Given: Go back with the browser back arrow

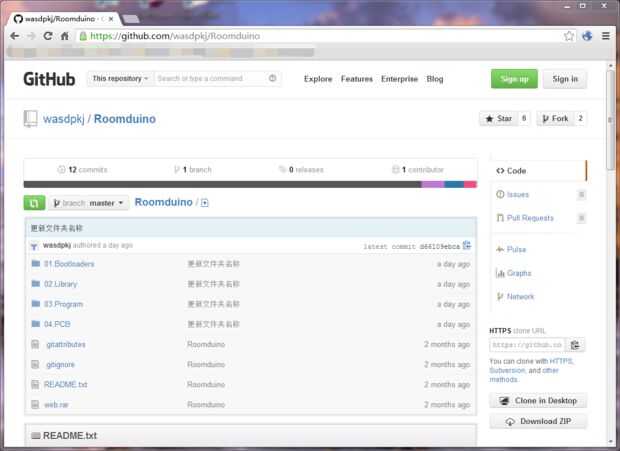Looking at the screenshot, I should 15,36.
